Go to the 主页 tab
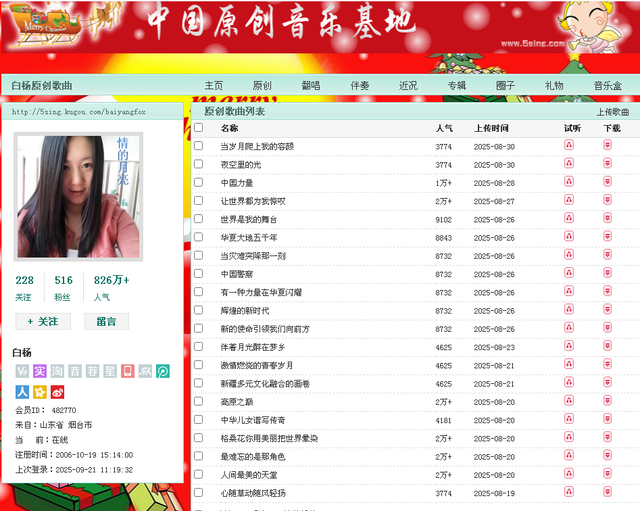The height and width of the screenshot is (511, 640). pyautogui.click(x=214, y=85)
